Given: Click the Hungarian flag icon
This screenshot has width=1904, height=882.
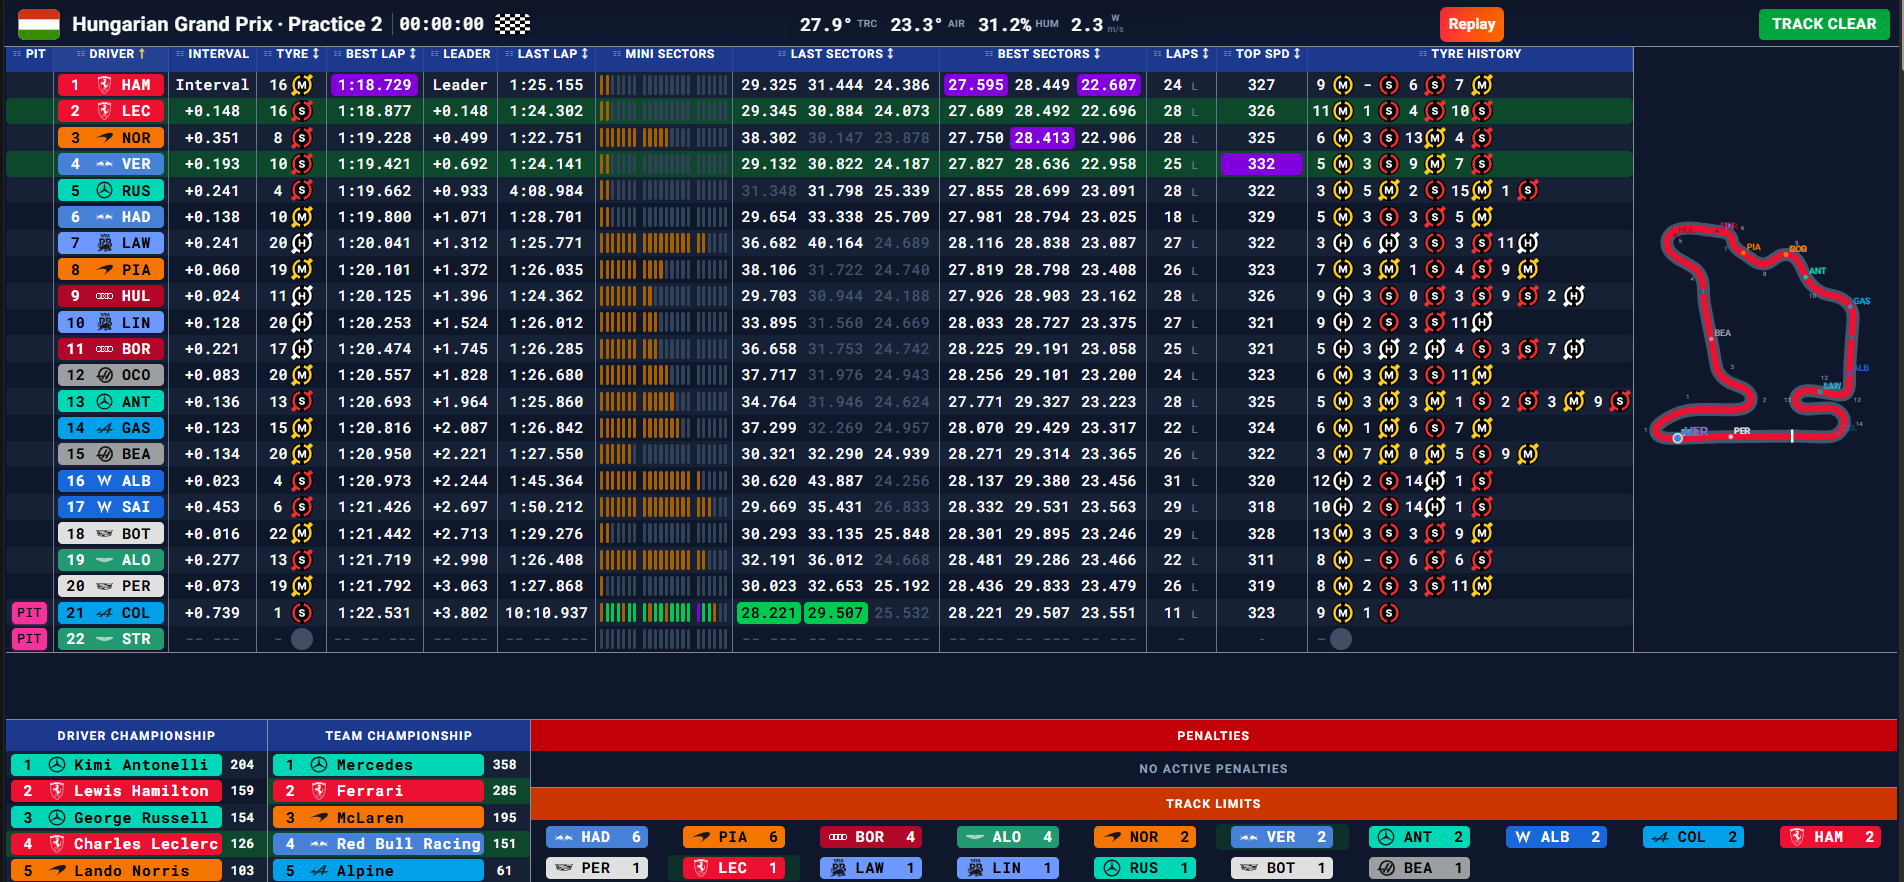Looking at the screenshot, I should [x=39, y=24].
